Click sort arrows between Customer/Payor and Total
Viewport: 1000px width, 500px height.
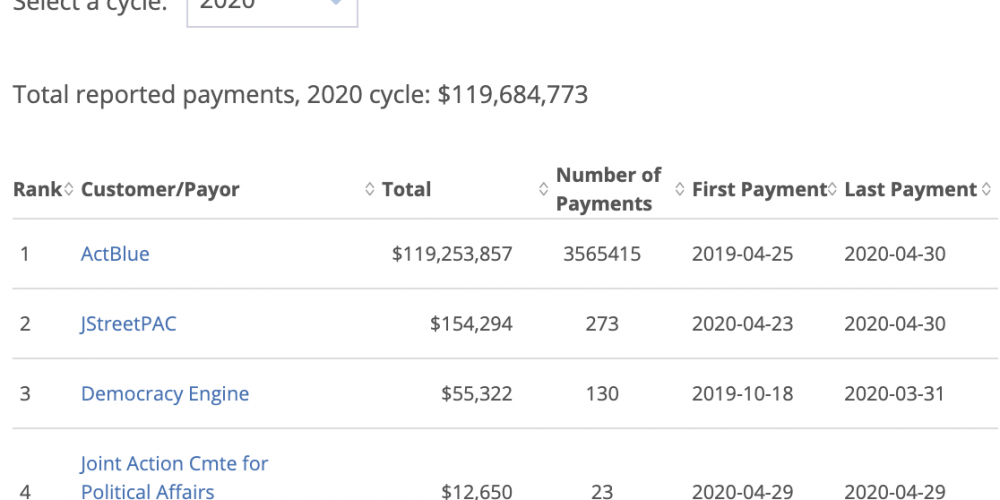(370, 189)
